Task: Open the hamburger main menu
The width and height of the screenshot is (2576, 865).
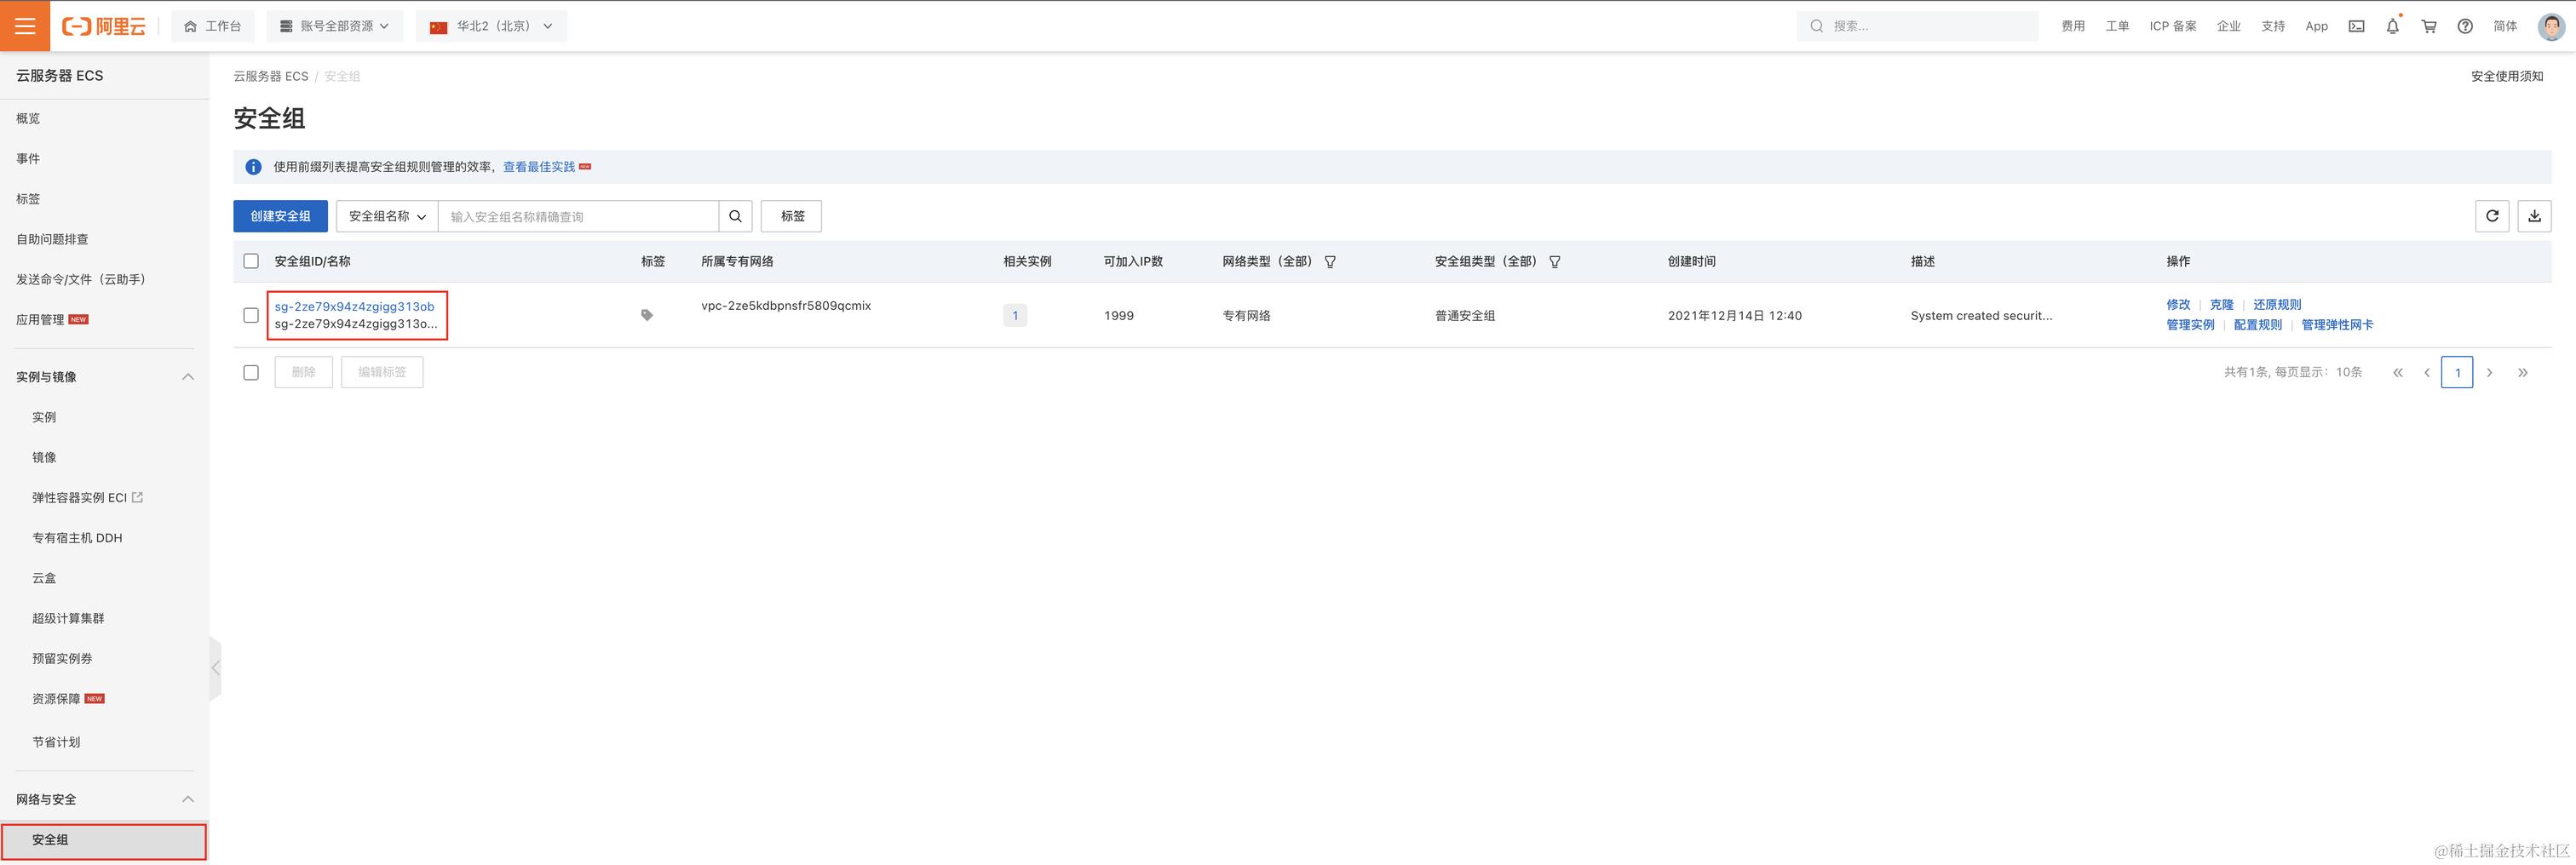Action: pos(25,26)
